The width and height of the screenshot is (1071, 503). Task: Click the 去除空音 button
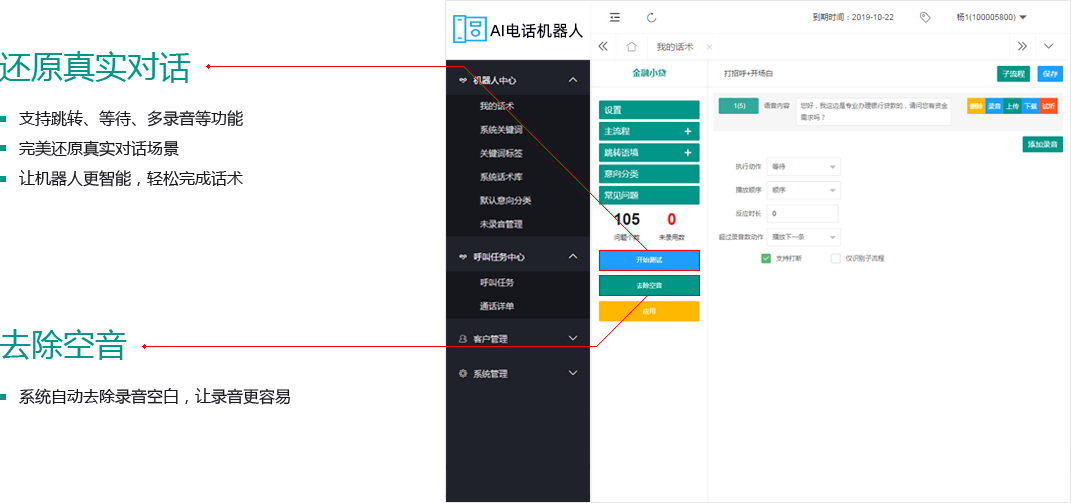[649, 286]
